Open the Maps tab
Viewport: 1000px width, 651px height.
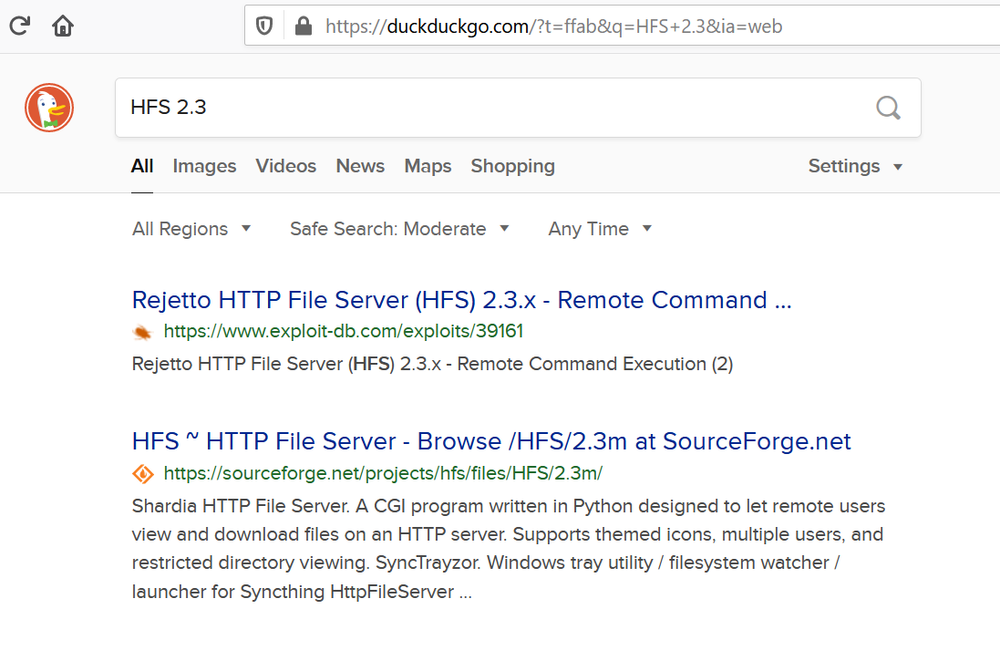tap(428, 166)
